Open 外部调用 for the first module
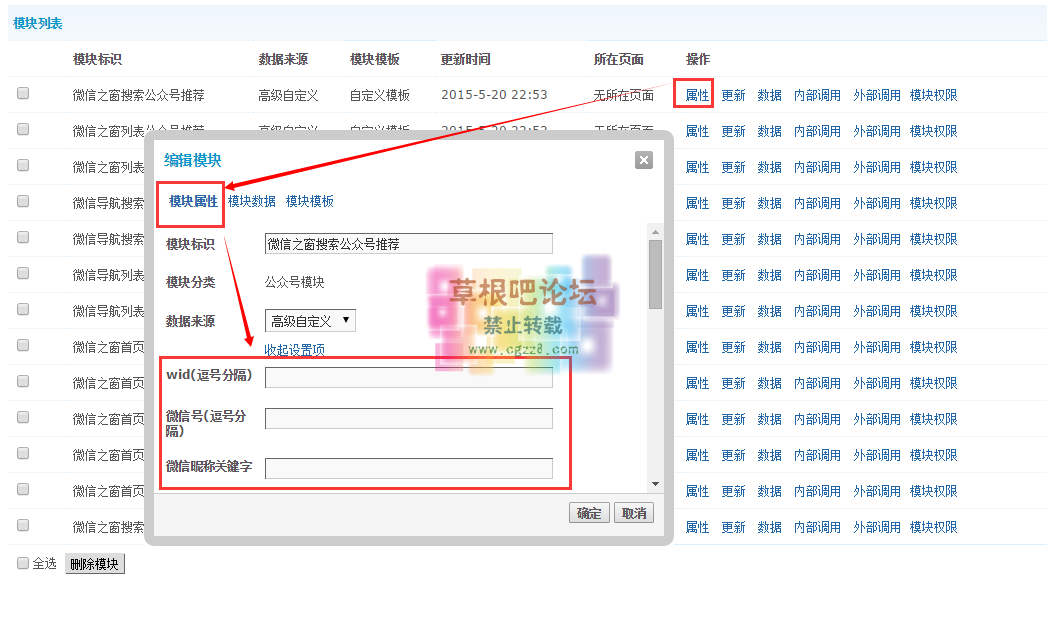The height and width of the screenshot is (631, 1047). pos(878,95)
